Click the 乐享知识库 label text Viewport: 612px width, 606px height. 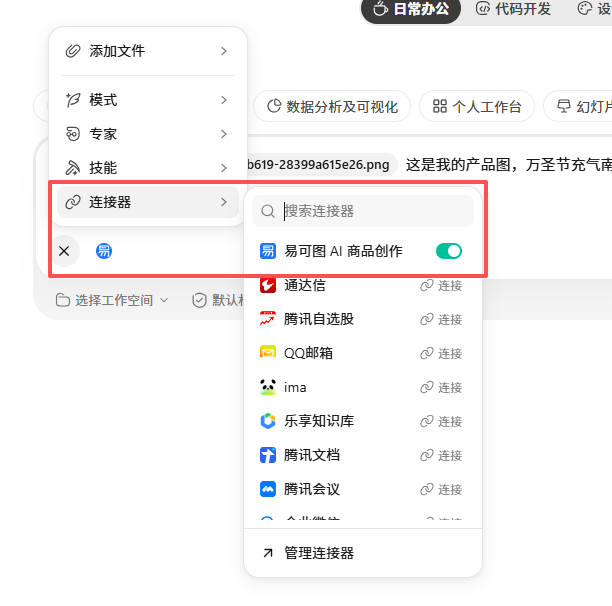click(319, 421)
